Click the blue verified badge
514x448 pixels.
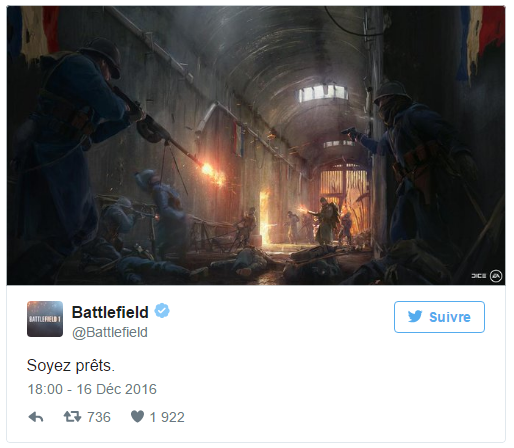[162, 311]
